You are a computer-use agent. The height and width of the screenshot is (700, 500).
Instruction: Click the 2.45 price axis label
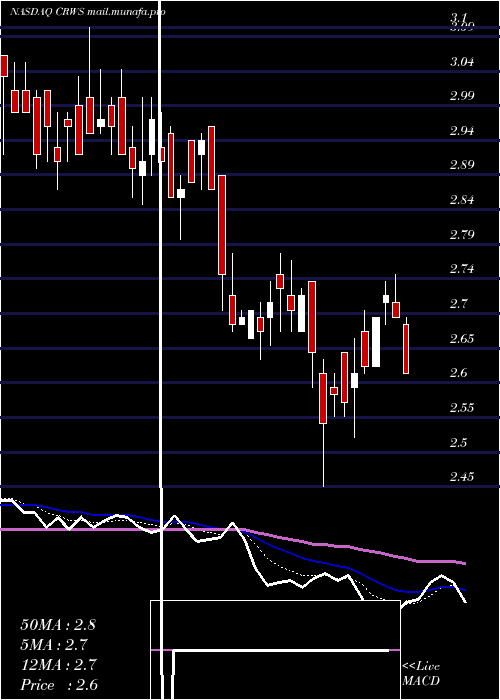[x=462, y=477]
